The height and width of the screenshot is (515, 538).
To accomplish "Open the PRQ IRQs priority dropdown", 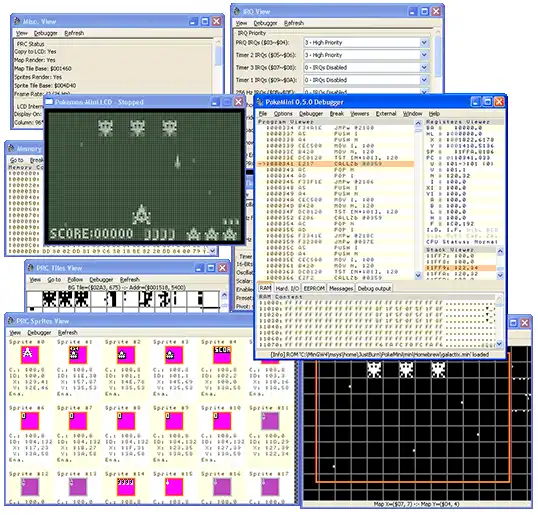I will (424, 43).
